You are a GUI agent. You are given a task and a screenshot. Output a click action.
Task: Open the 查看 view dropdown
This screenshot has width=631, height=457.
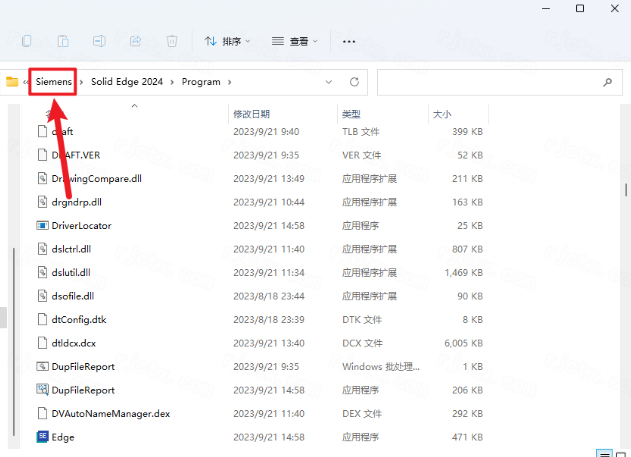click(295, 41)
